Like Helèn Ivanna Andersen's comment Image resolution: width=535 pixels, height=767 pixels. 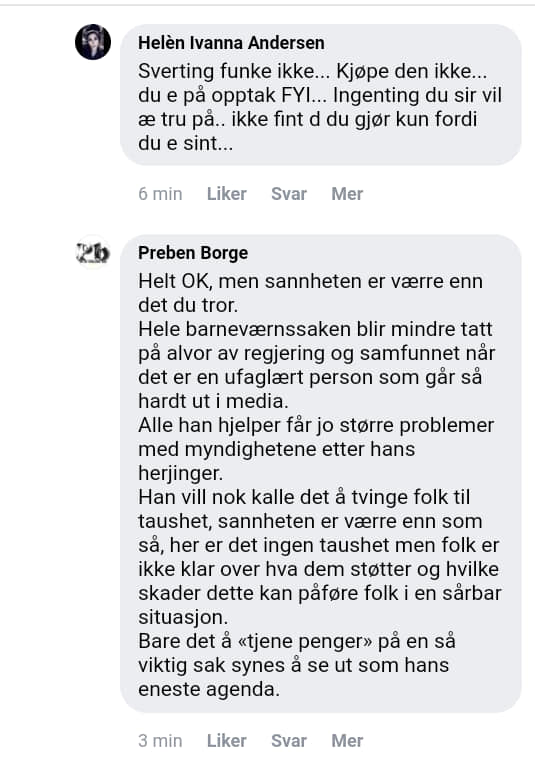(x=226, y=194)
